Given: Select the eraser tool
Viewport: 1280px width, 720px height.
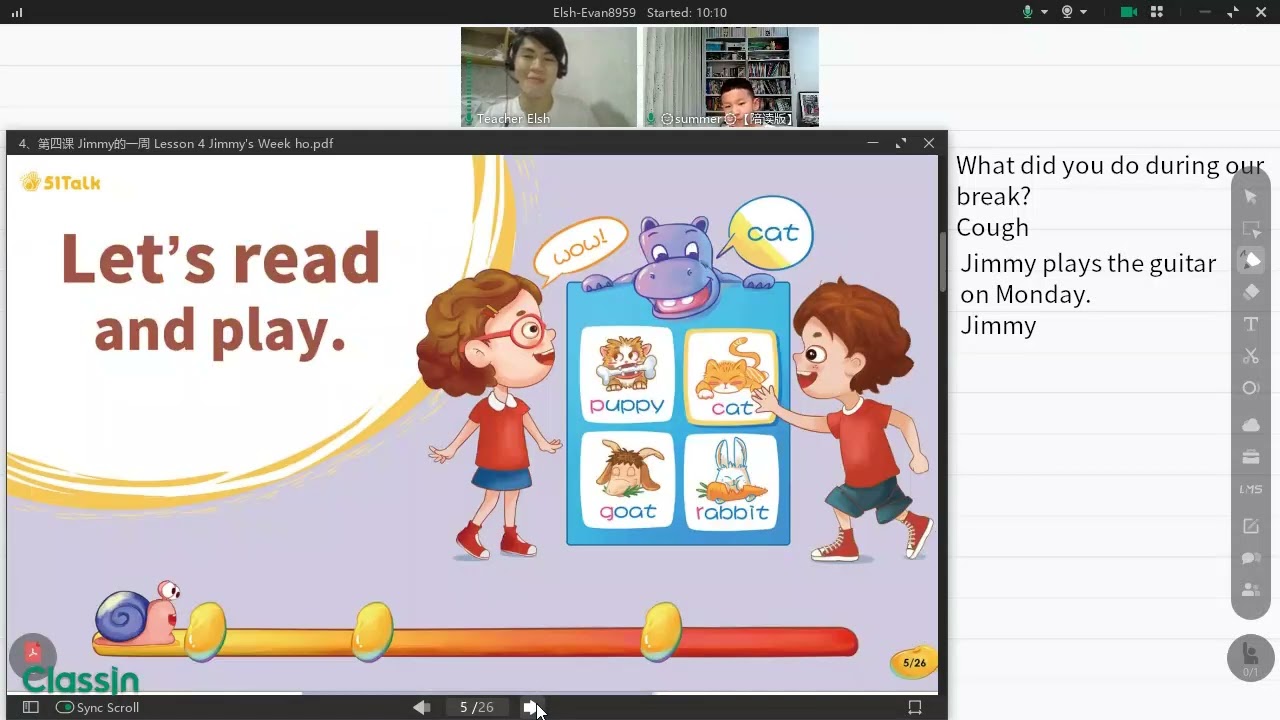Looking at the screenshot, I should click(1250, 292).
